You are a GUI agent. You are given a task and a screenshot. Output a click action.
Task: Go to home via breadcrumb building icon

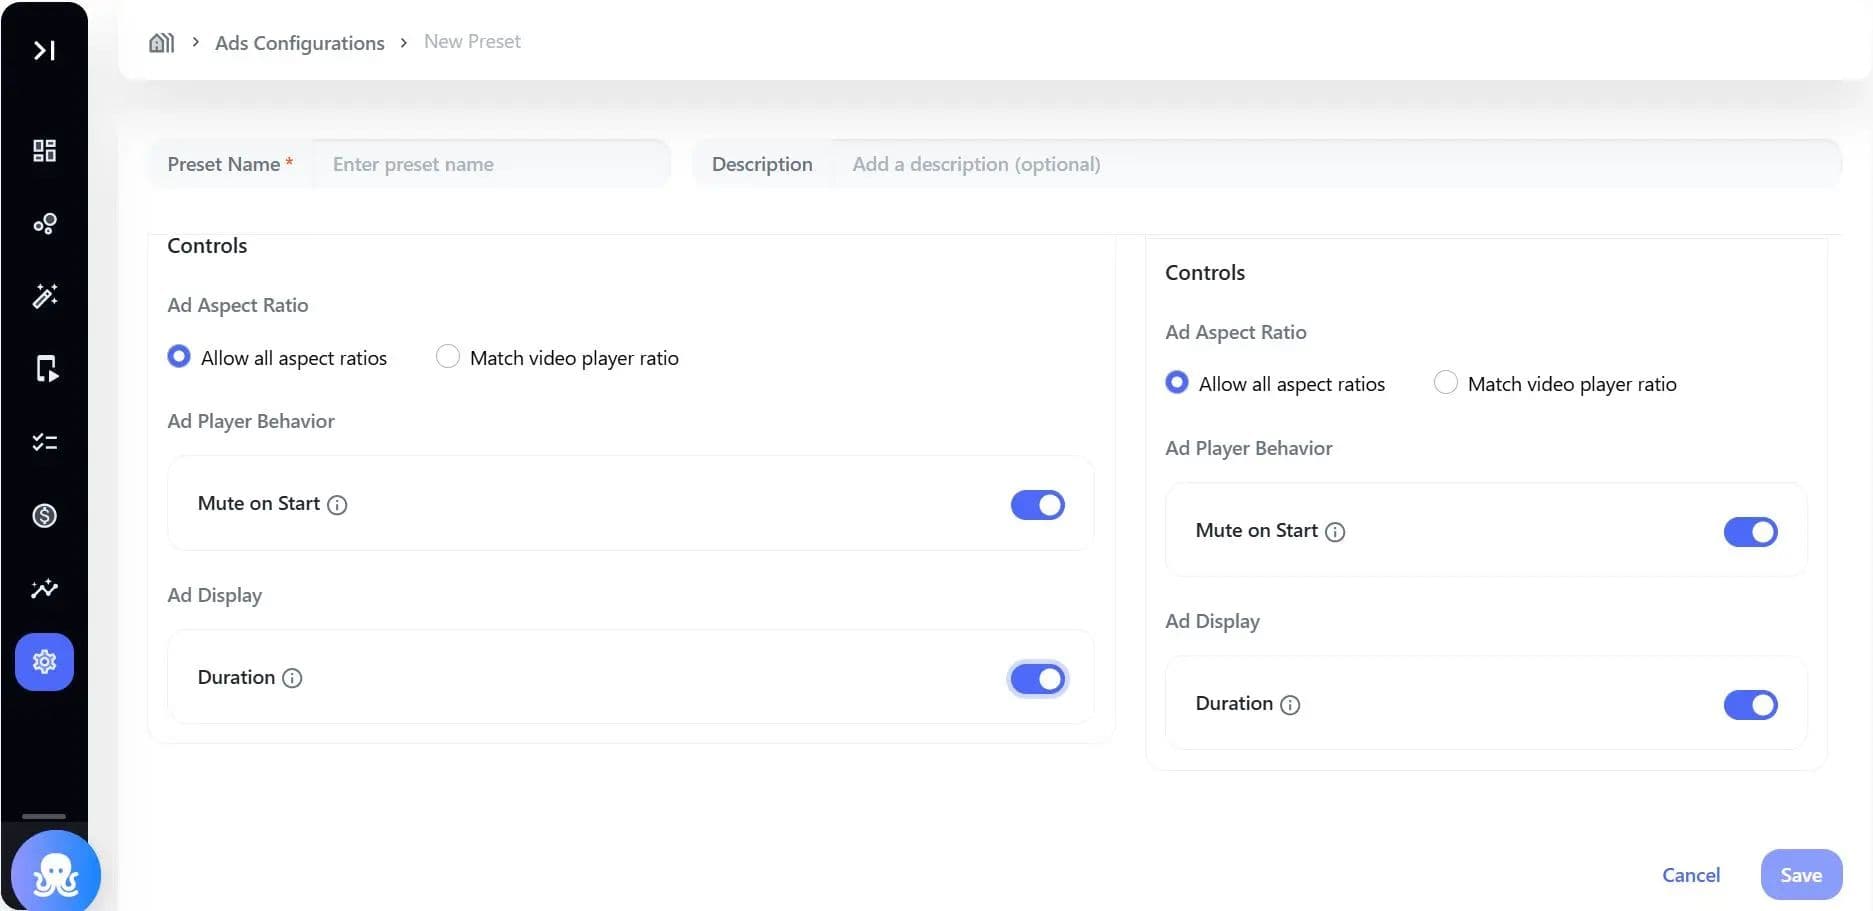click(x=161, y=42)
